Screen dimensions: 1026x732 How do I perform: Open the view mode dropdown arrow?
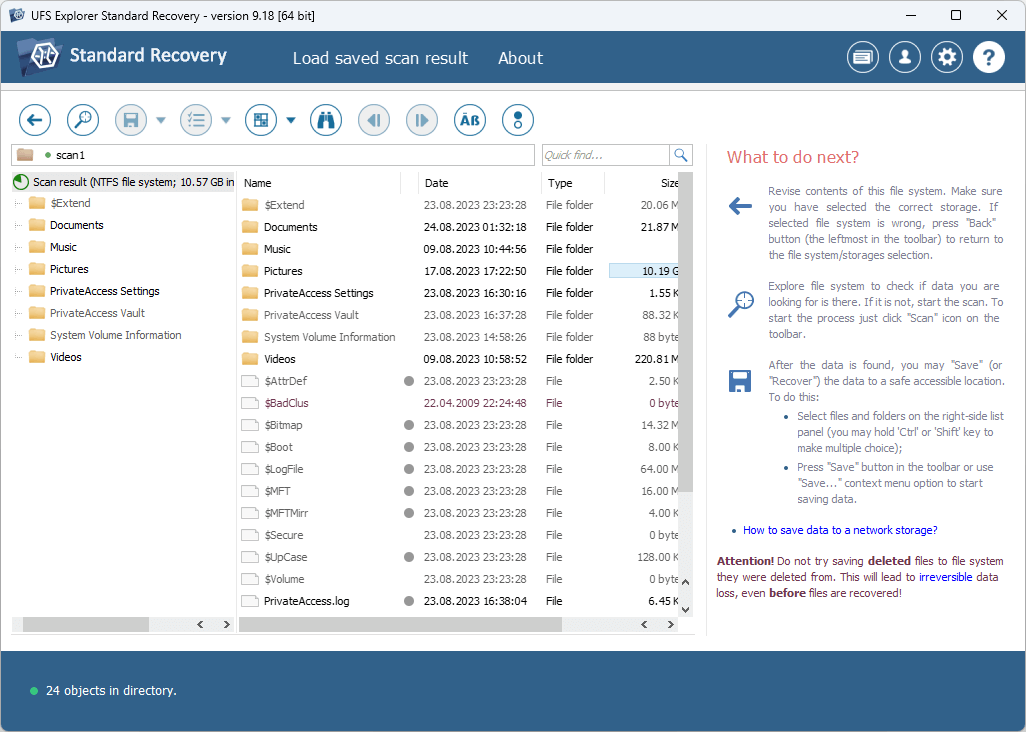tap(291, 120)
